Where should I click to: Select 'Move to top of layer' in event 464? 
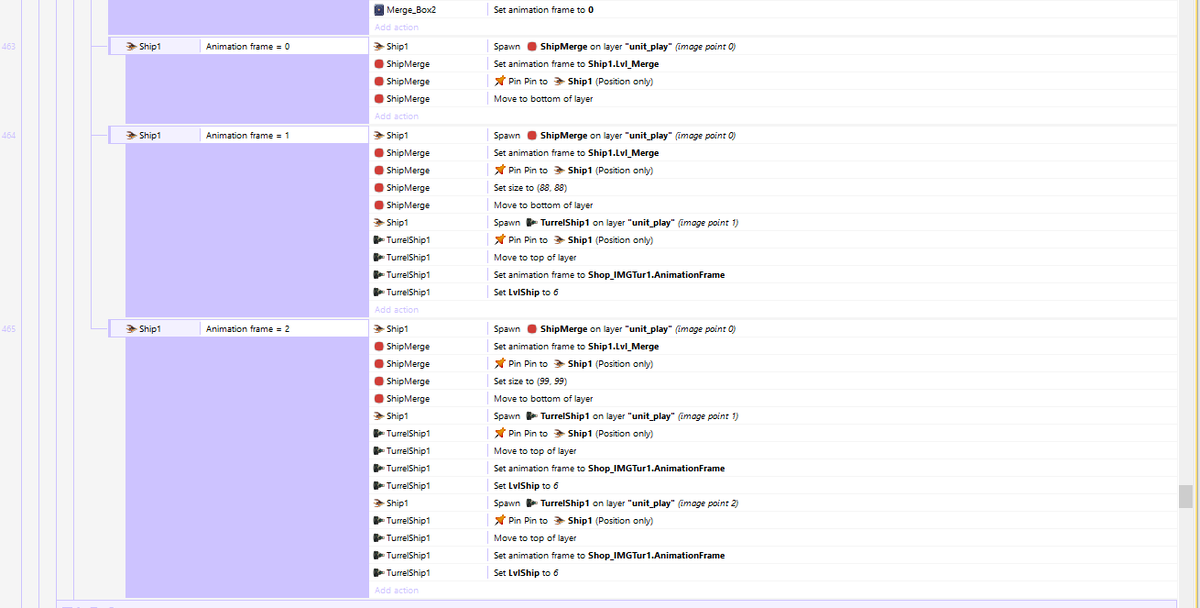point(535,257)
